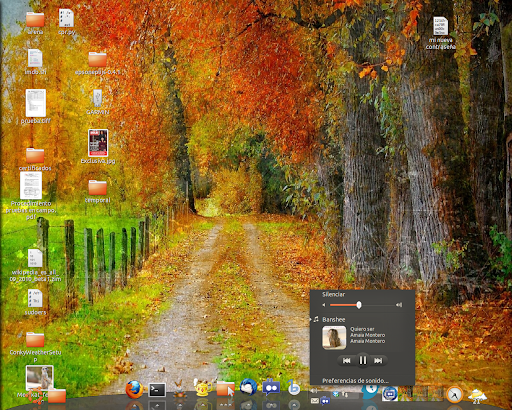Launch Banshee from the dock

coord(294,387)
